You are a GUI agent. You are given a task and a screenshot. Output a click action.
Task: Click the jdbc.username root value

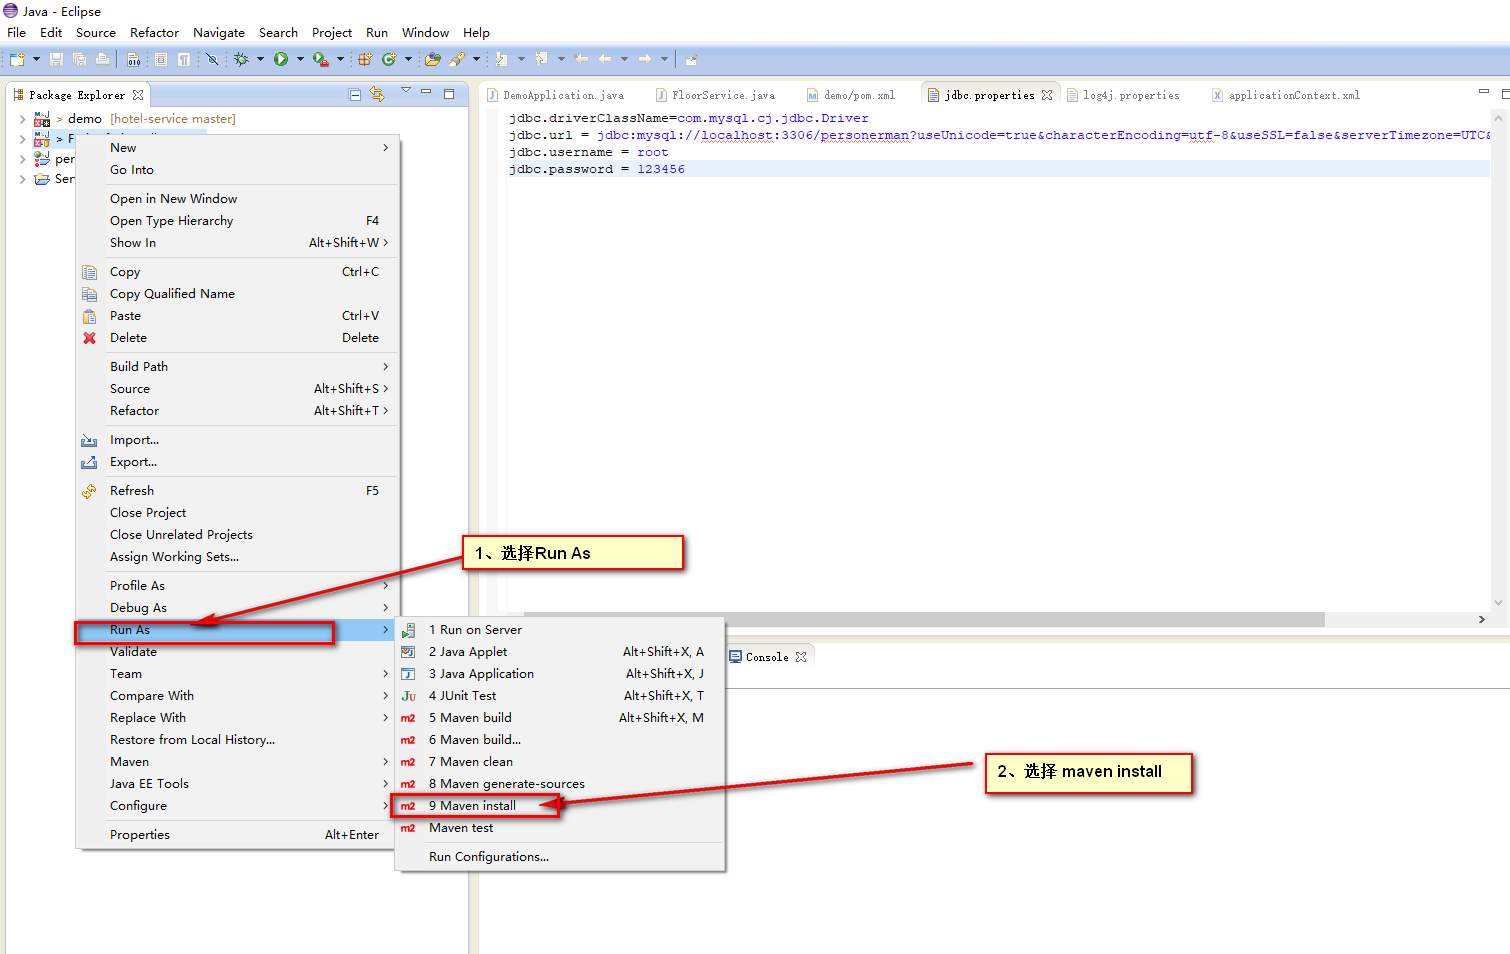[652, 153]
